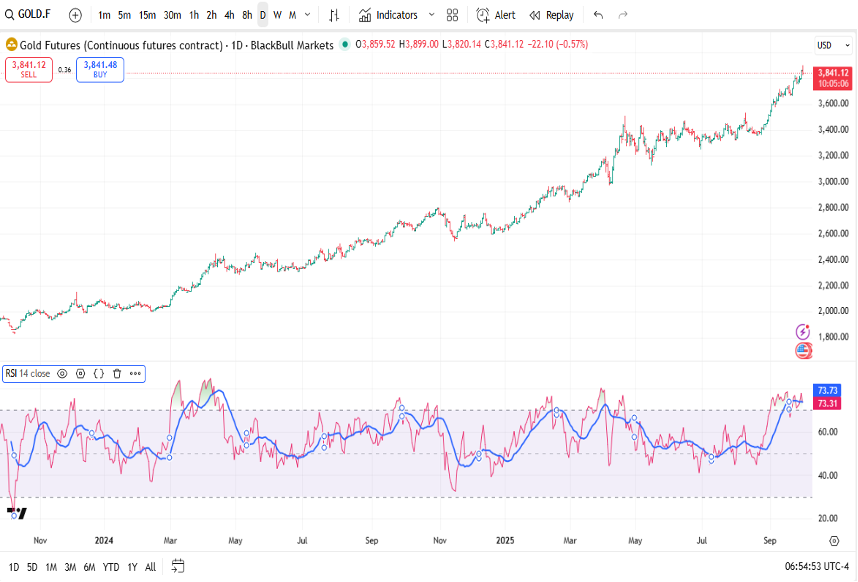Click the undo arrow in toolbar
Screen dimensions: 858x582
pyautogui.click(x=598, y=15)
